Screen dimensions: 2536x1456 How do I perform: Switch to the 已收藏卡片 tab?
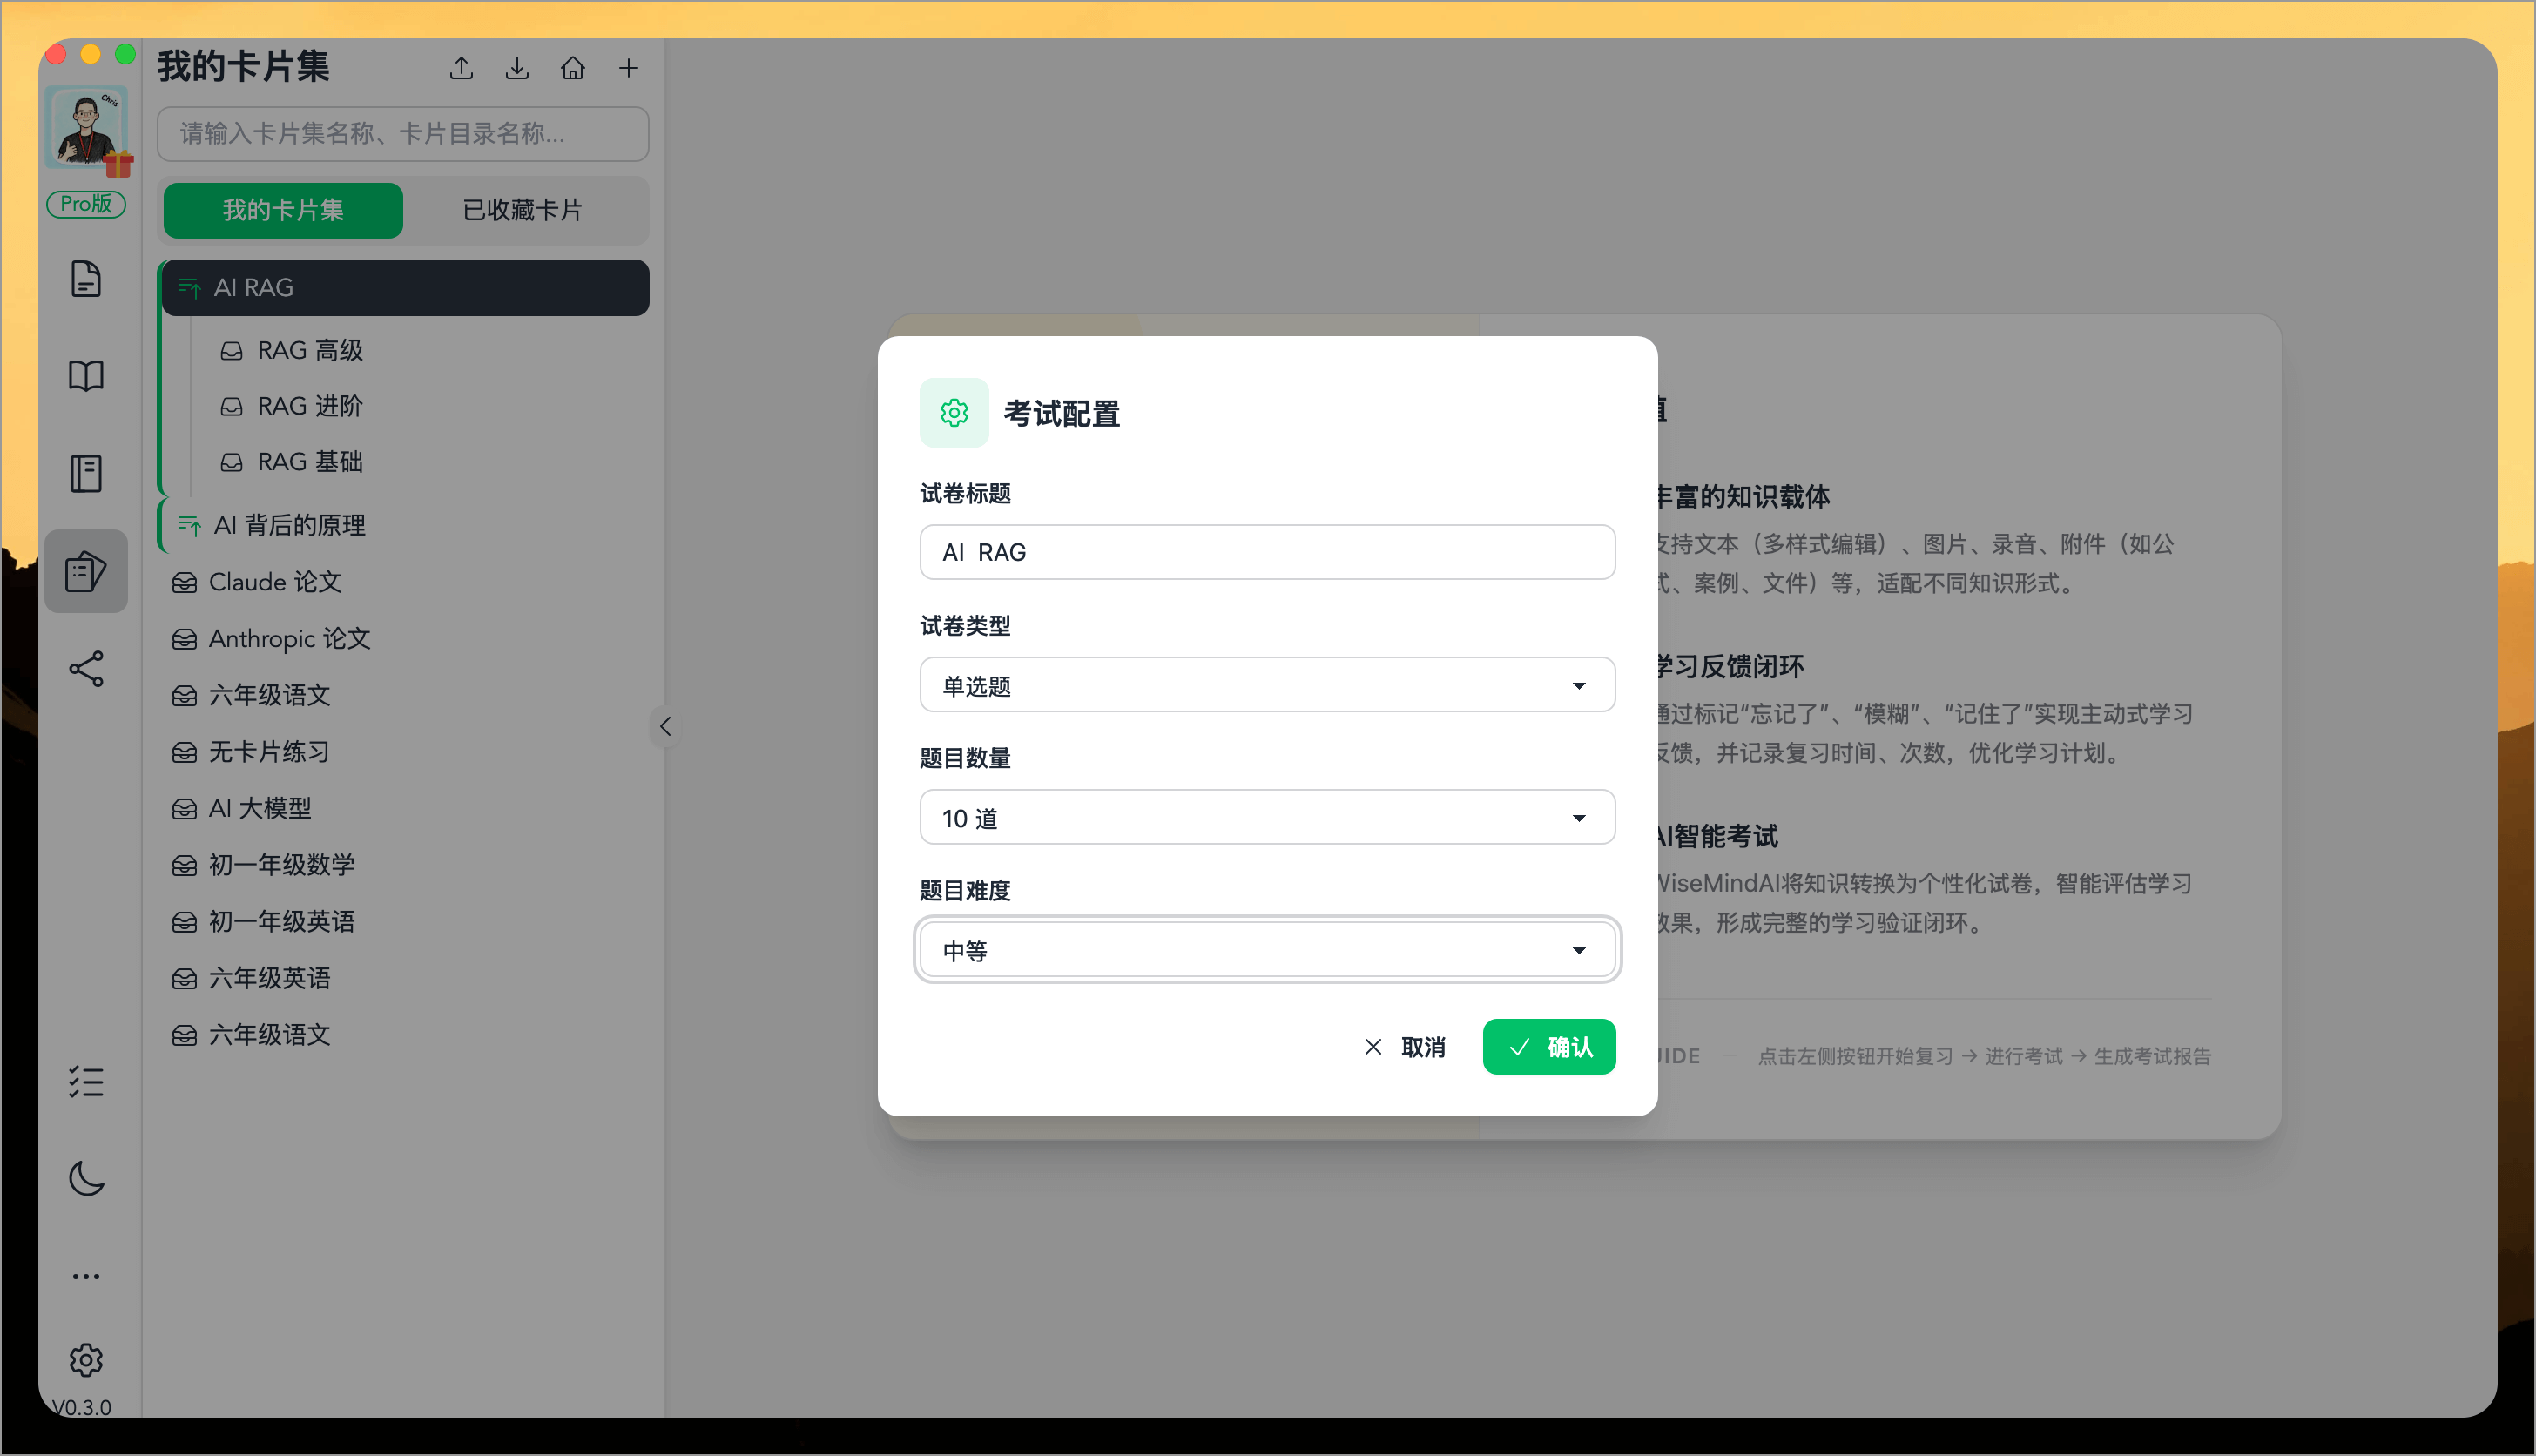click(523, 210)
